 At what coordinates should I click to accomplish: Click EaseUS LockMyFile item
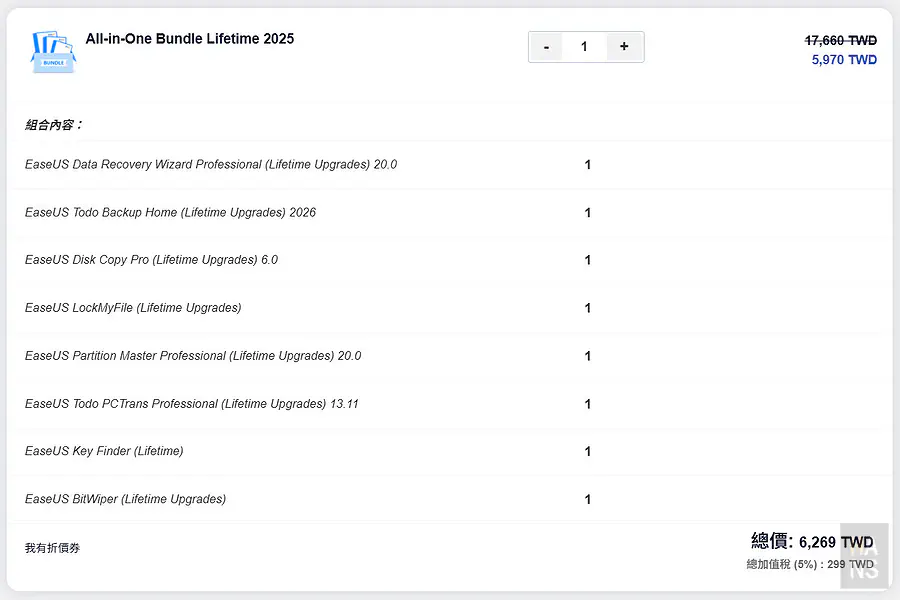(133, 308)
